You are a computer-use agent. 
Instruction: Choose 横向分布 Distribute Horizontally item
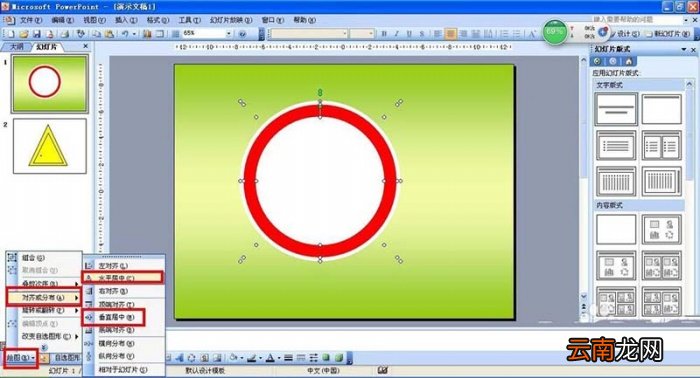pyautogui.click(x=123, y=343)
